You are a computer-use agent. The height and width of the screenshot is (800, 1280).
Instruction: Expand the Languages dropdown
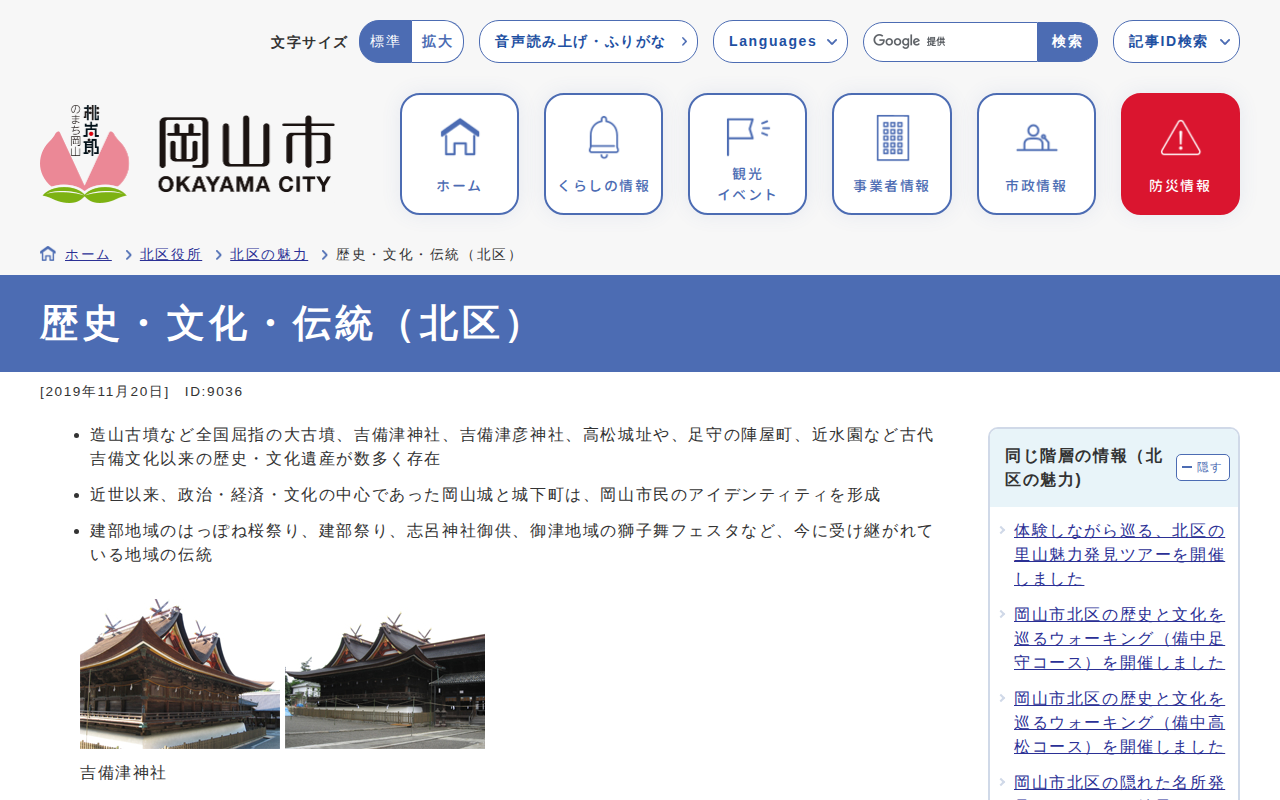point(780,42)
